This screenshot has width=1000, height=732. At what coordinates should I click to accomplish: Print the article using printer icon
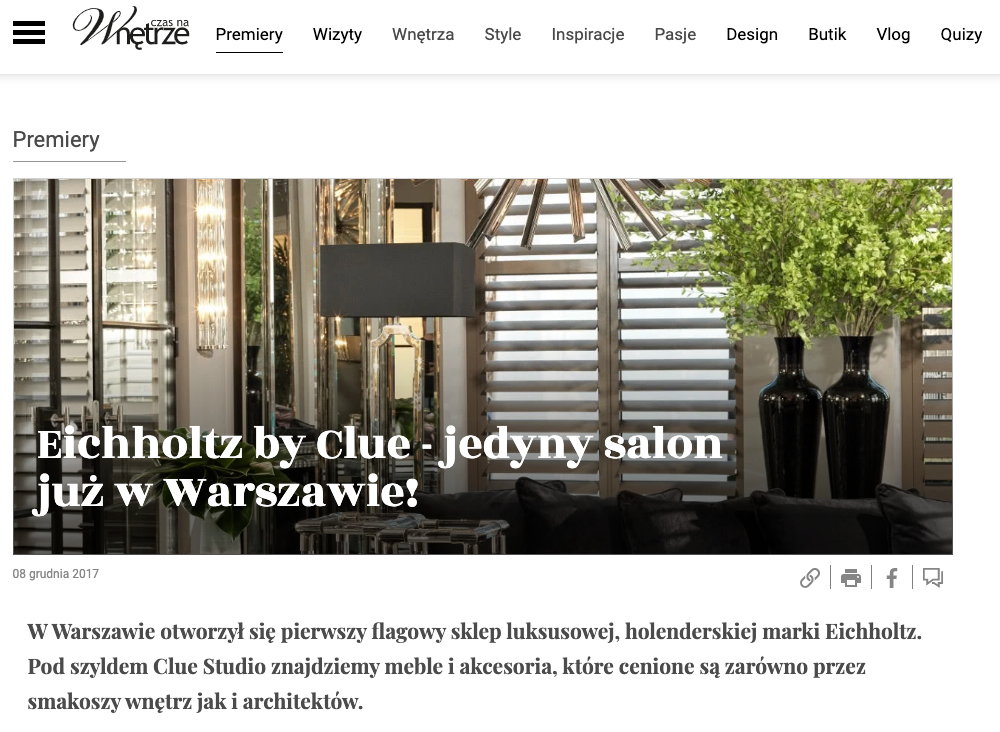[x=851, y=578]
